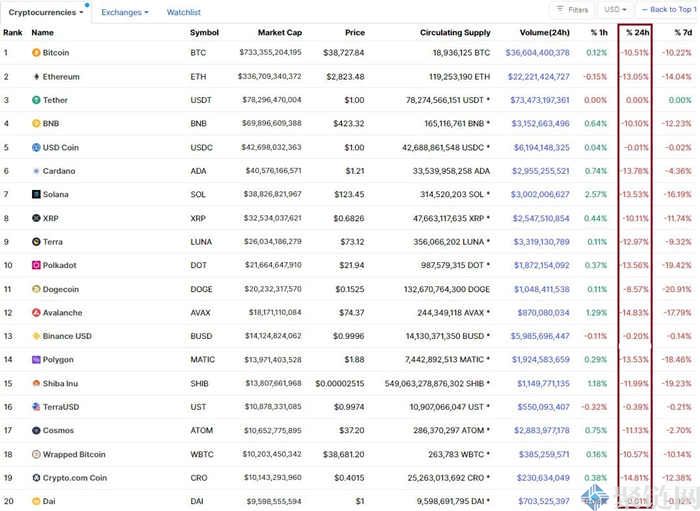The height and width of the screenshot is (511, 700).
Task: Click the Solana logo icon
Action: click(x=36, y=194)
